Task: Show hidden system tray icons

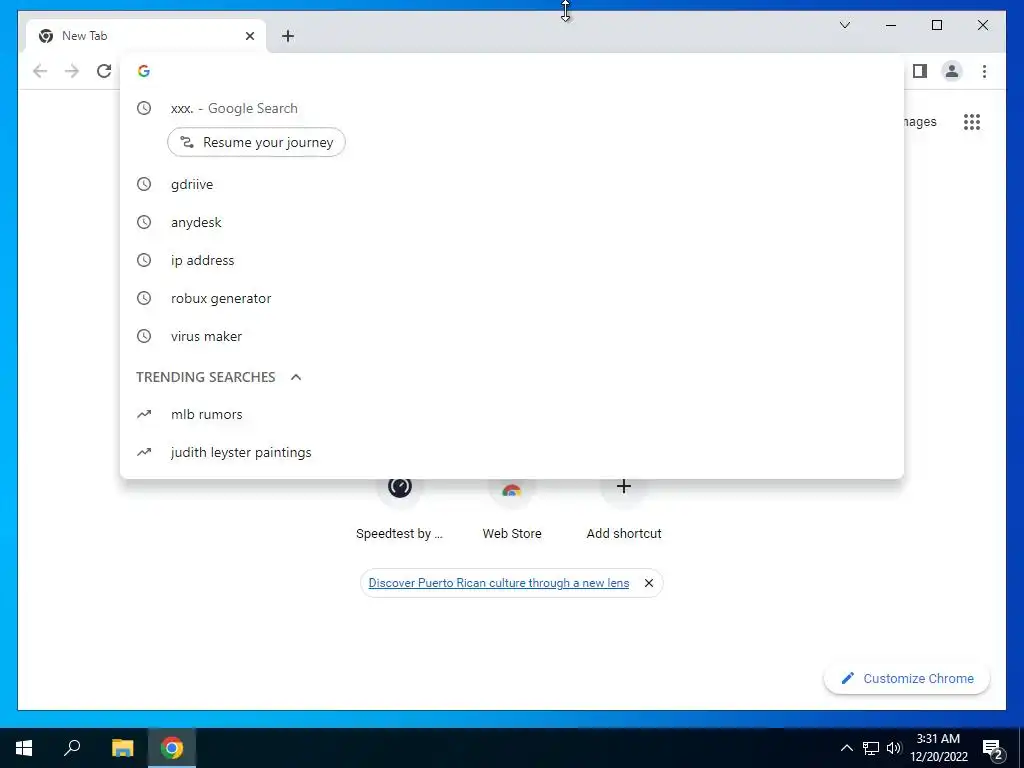Action: pos(846,748)
